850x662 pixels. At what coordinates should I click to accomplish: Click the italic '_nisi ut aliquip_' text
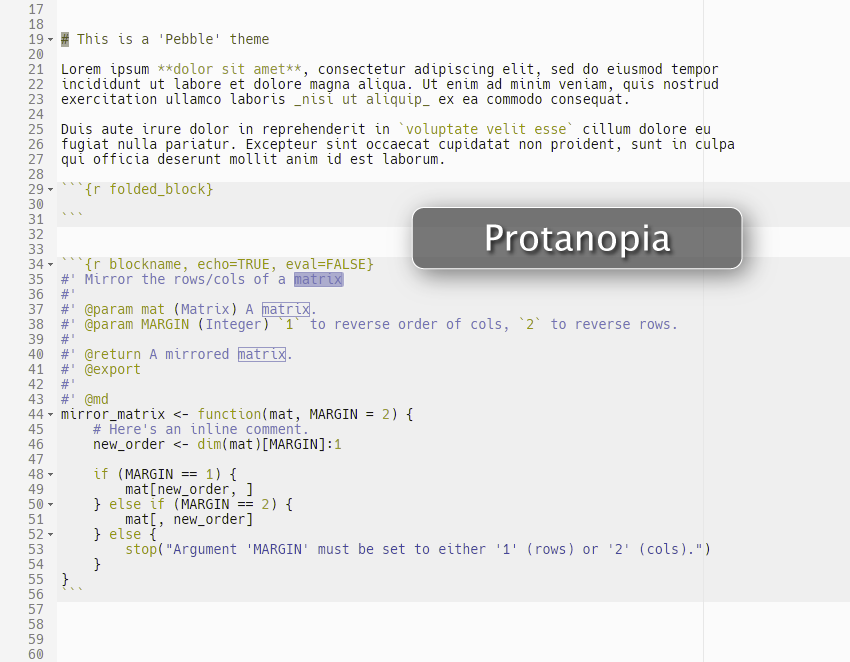click(x=362, y=100)
